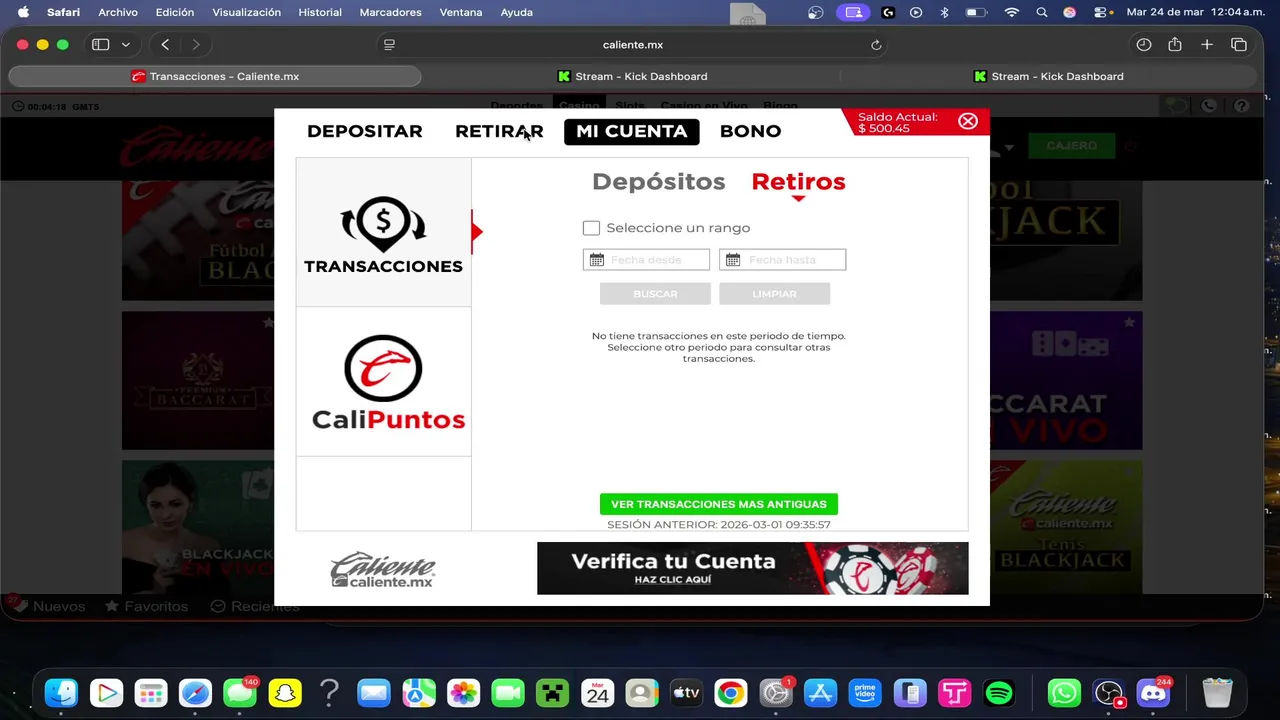Open a new Safari tab with plus
The height and width of the screenshot is (720, 1280).
(1207, 45)
